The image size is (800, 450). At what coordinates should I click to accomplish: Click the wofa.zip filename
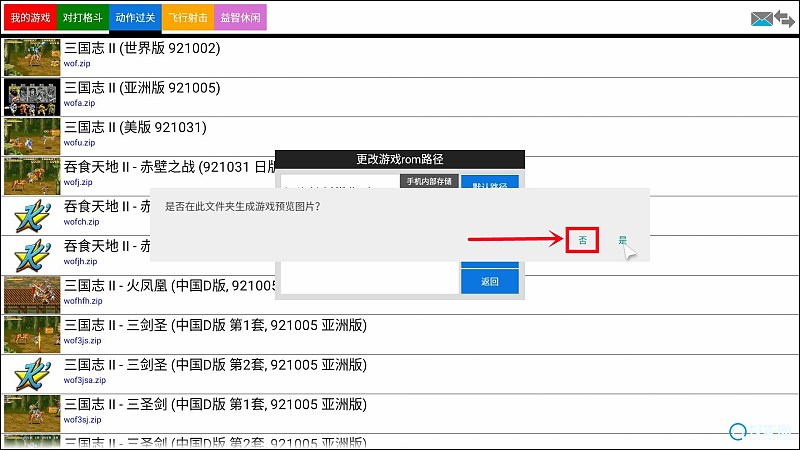coord(79,103)
